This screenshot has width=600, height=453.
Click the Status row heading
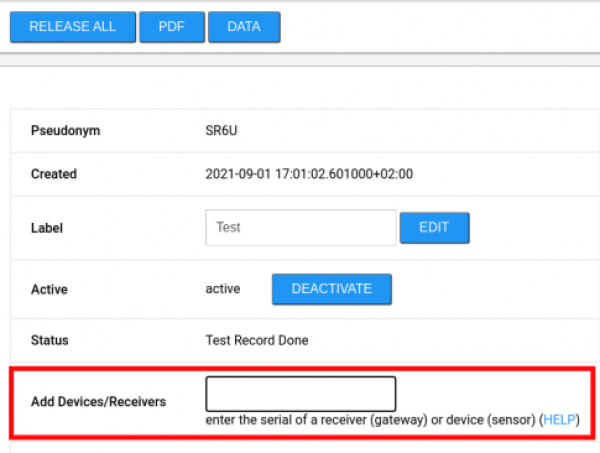50,340
